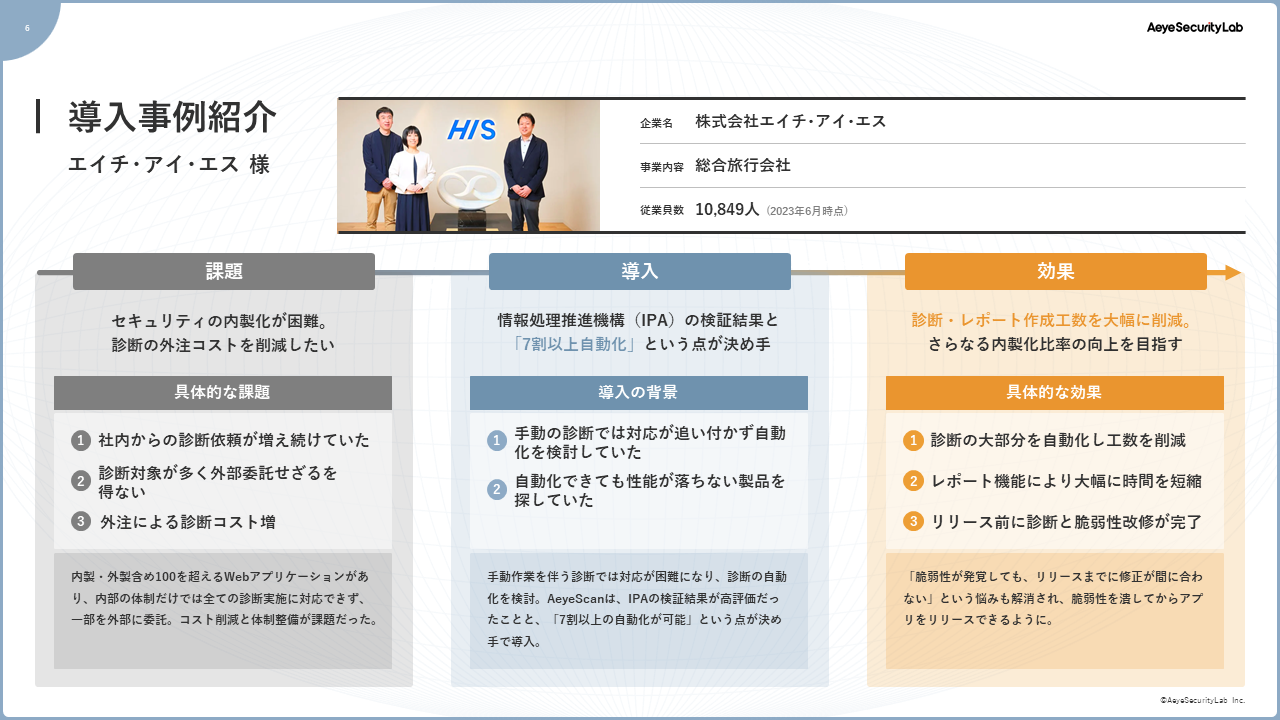Image resolution: width=1280 pixels, height=720 pixels.
Task: Select the item 自動化できても性能が落ちない製品を探していた
Action: (650, 490)
